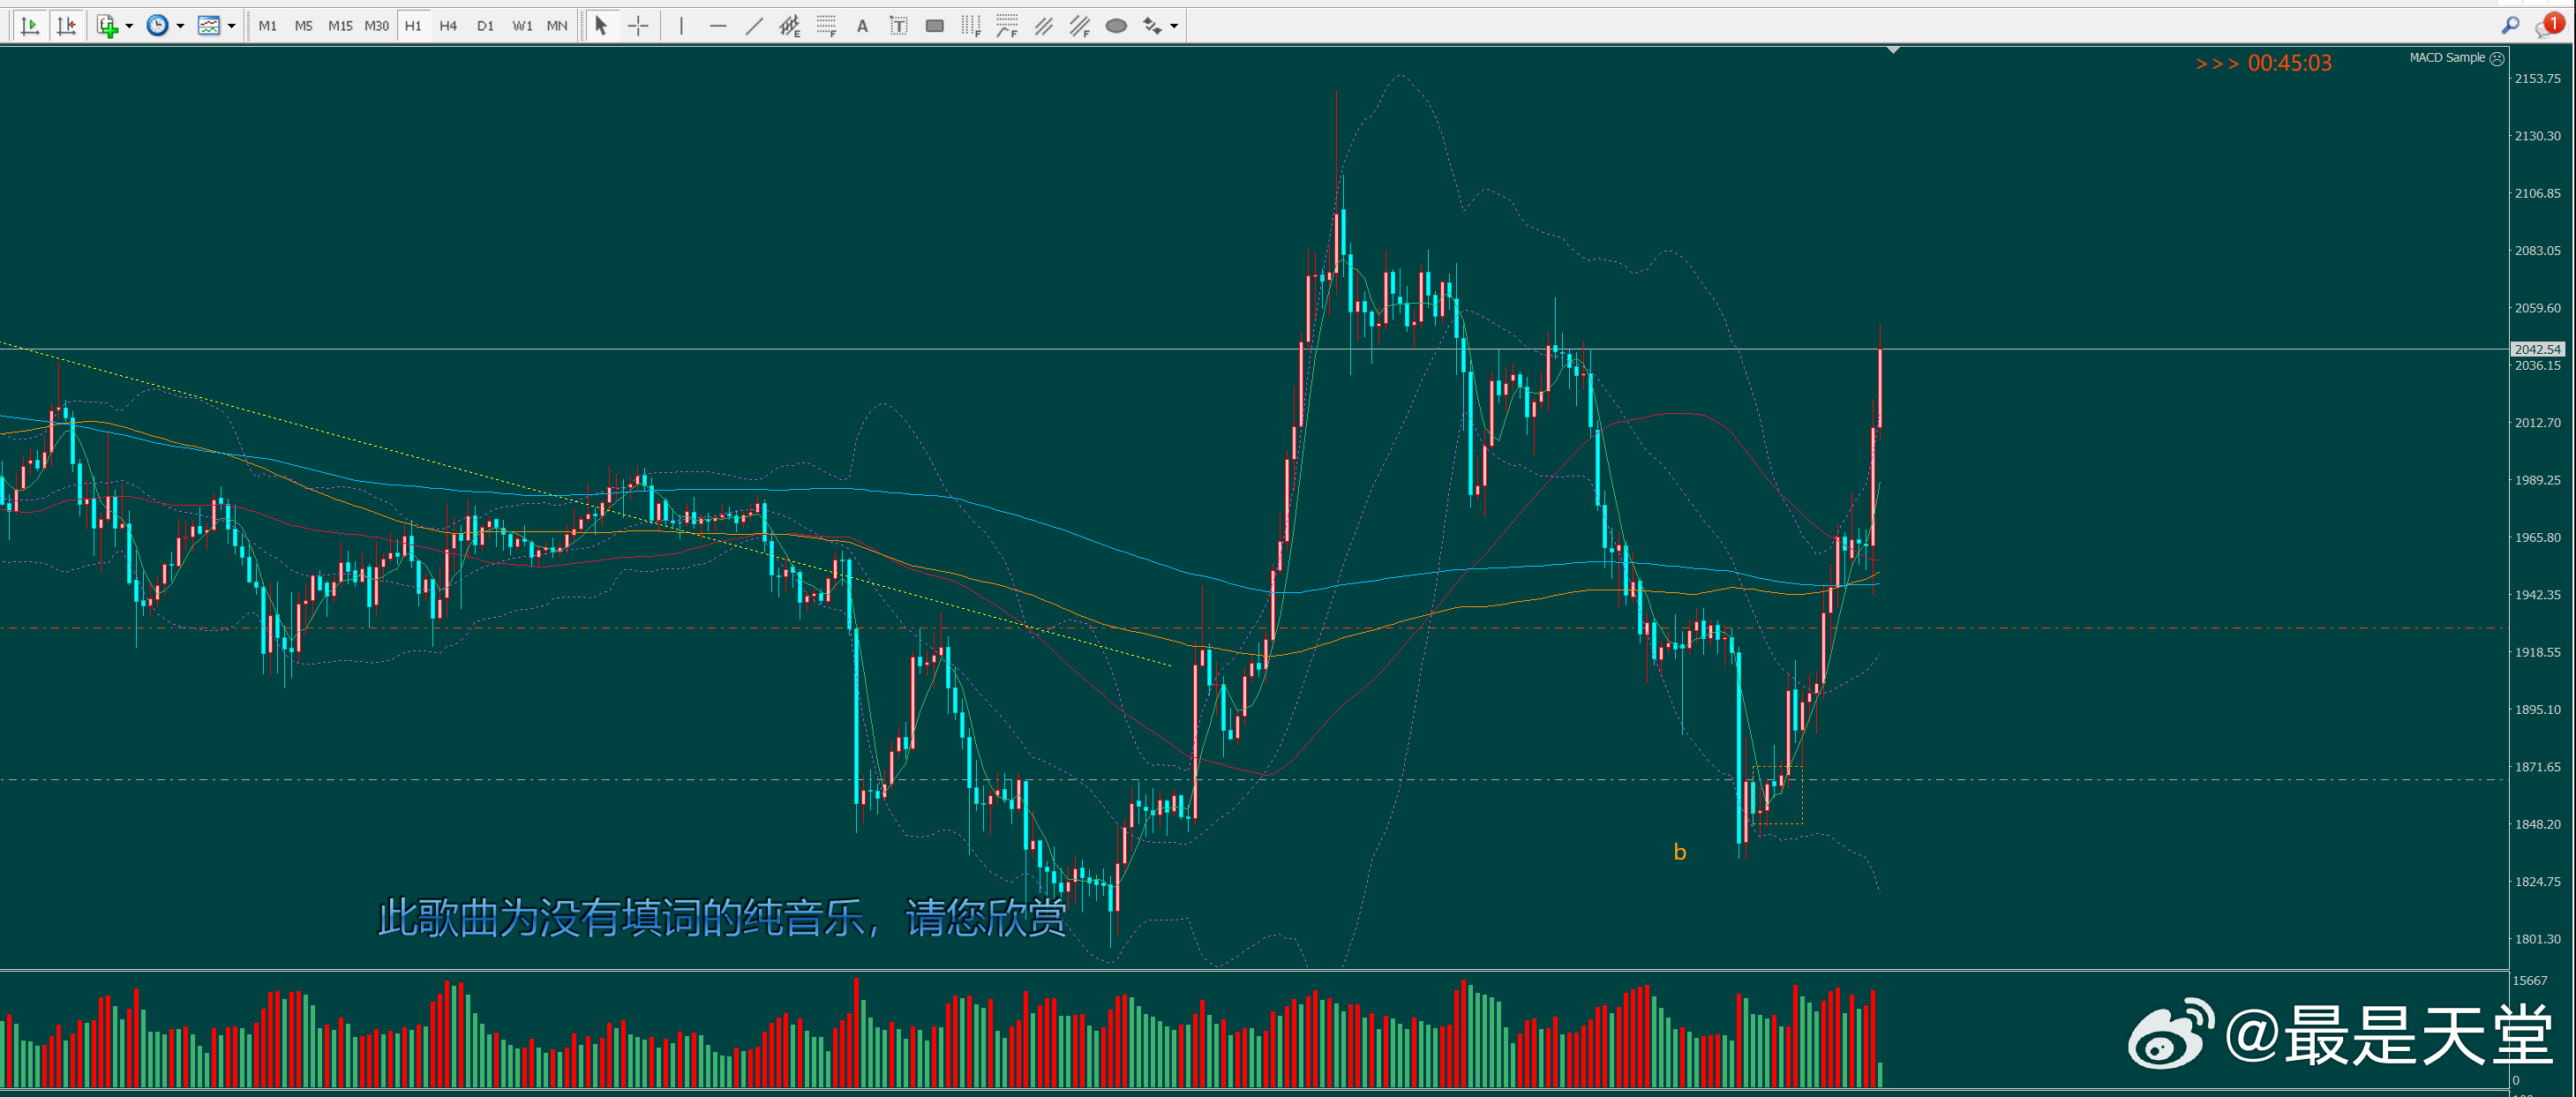This screenshot has height=1097, width=2576.
Task: Switch to the H4 timeframe
Action: pyautogui.click(x=448, y=26)
